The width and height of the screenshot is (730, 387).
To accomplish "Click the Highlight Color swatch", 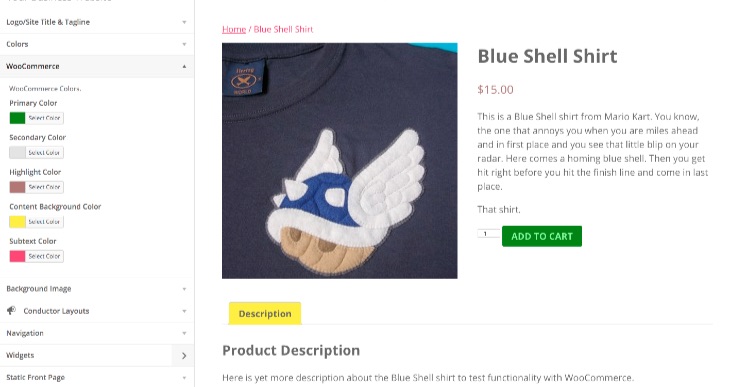I will click(17, 187).
